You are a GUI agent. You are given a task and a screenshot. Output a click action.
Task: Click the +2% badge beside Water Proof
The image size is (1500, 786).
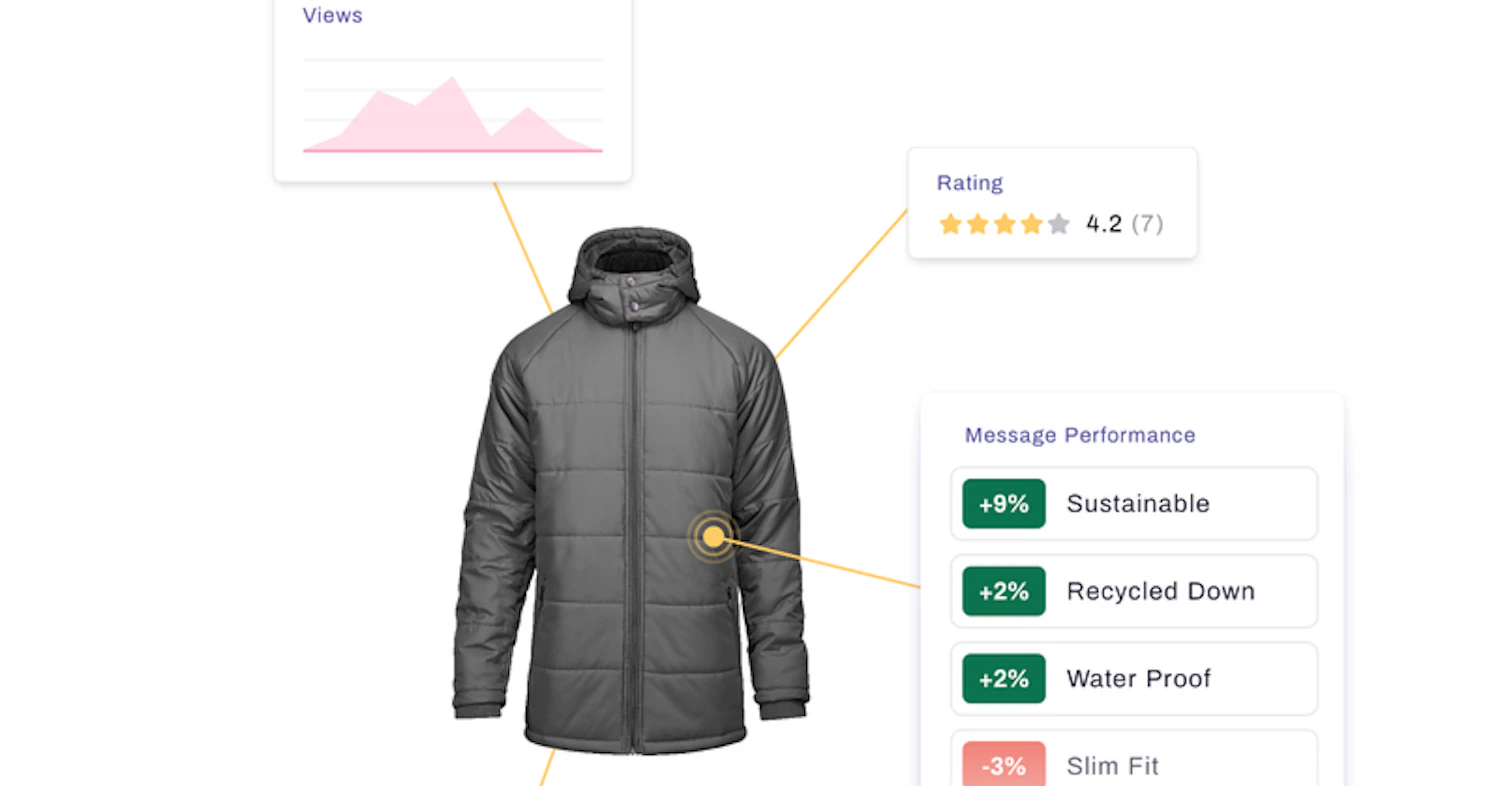tap(1003, 679)
